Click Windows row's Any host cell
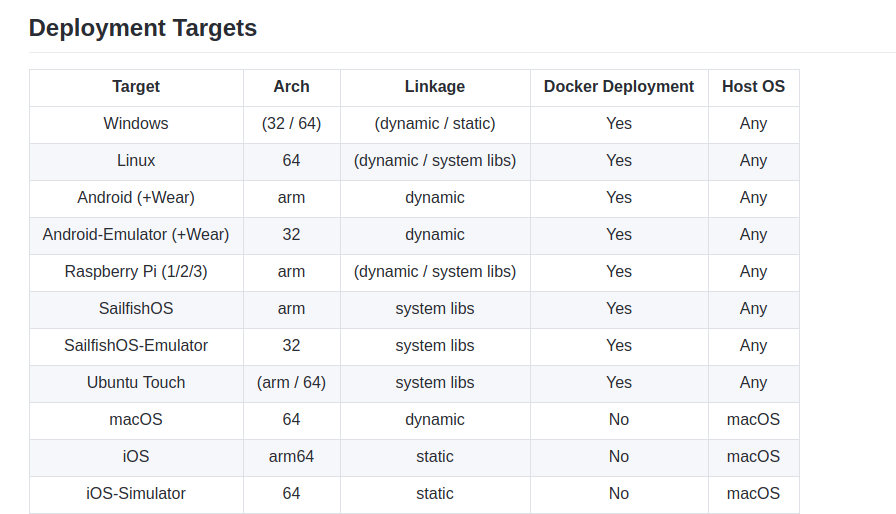This screenshot has height=514, width=896. tap(753, 124)
